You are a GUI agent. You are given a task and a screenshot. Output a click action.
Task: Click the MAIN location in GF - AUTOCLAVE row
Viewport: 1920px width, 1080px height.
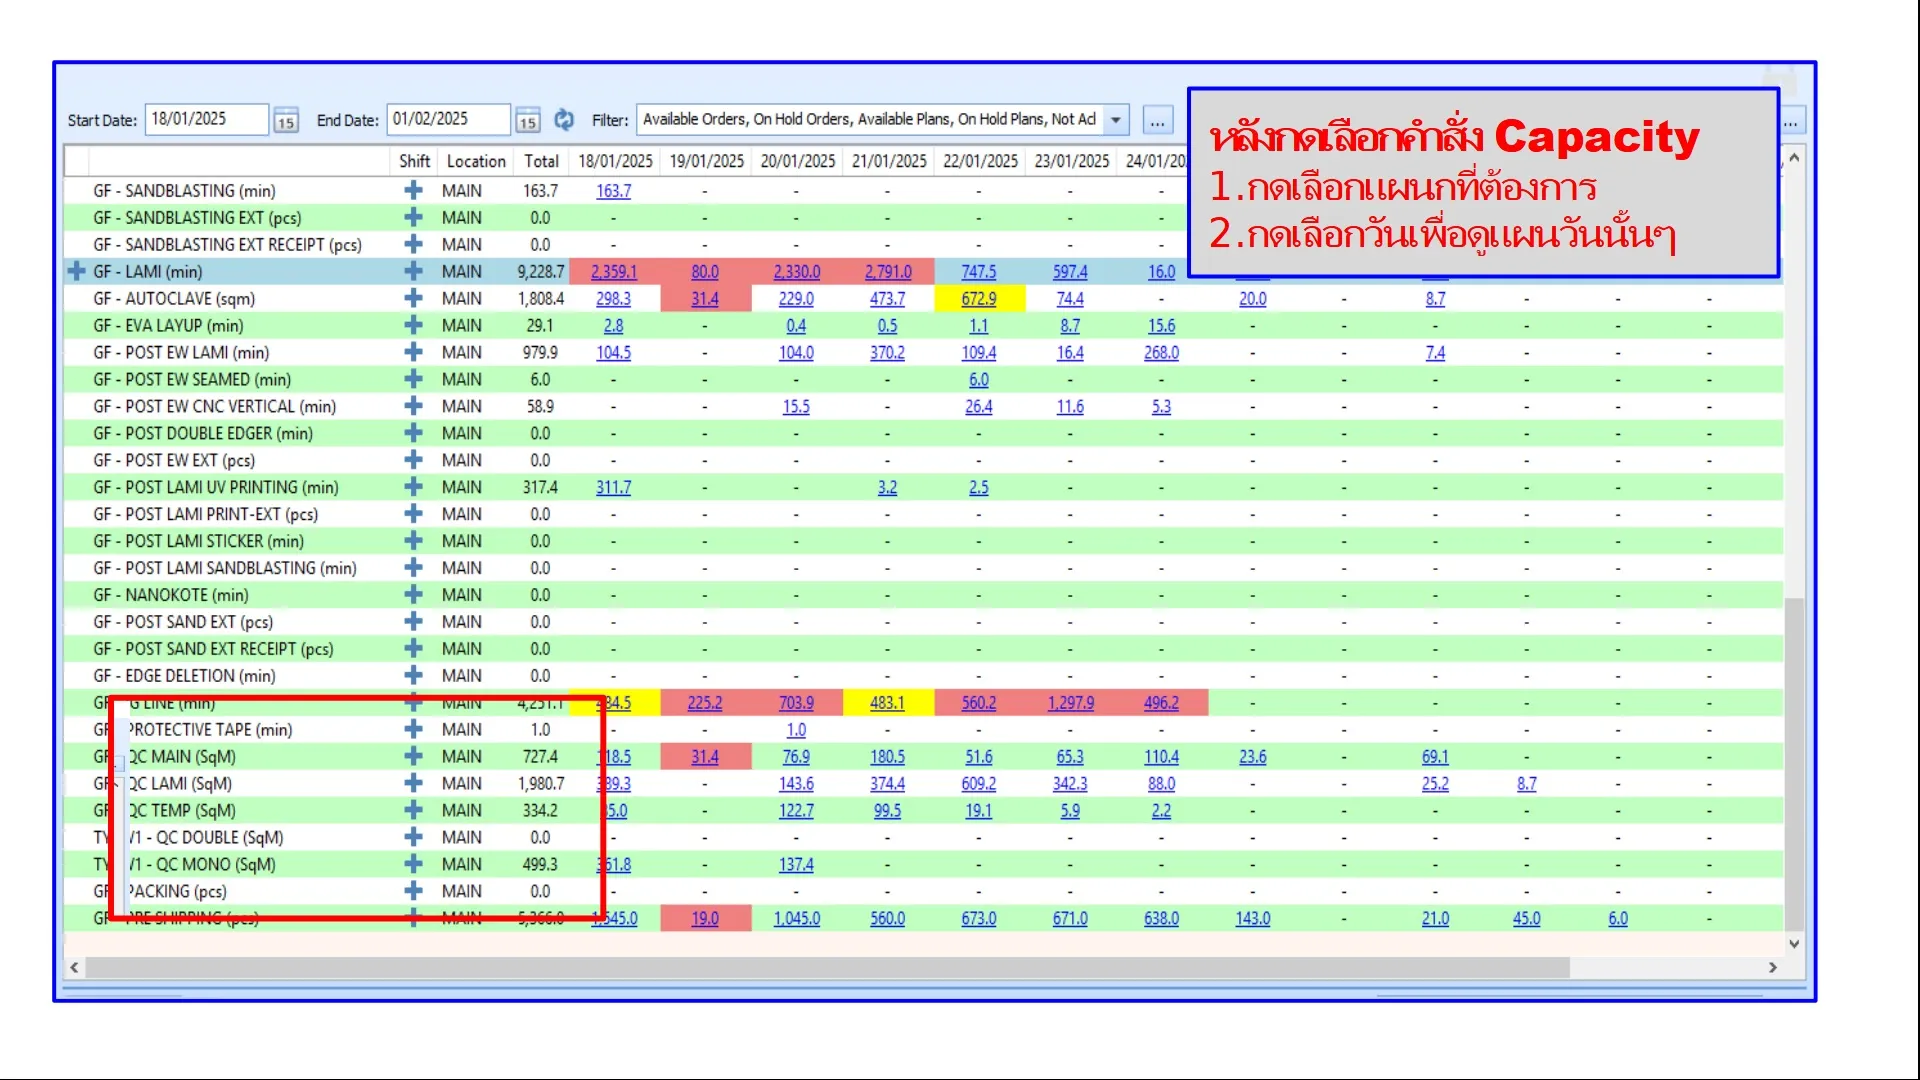462,298
